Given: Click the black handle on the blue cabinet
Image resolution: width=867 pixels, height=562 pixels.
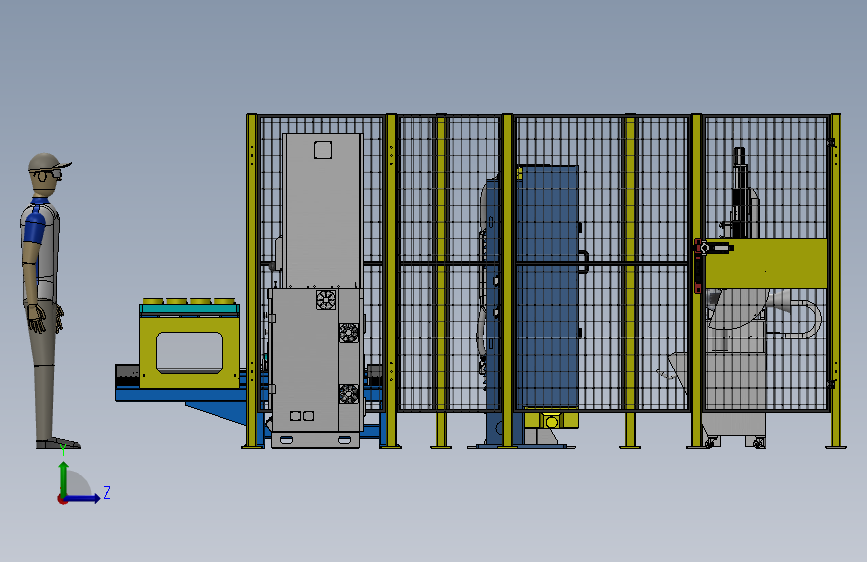Looking at the screenshot, I should tap(583, 262).
